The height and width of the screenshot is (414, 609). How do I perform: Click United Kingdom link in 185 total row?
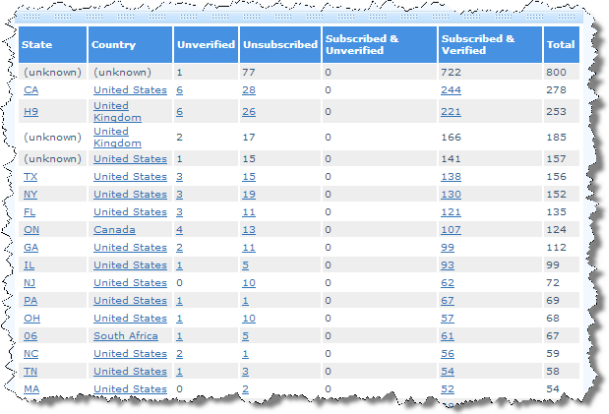(117, 137)
